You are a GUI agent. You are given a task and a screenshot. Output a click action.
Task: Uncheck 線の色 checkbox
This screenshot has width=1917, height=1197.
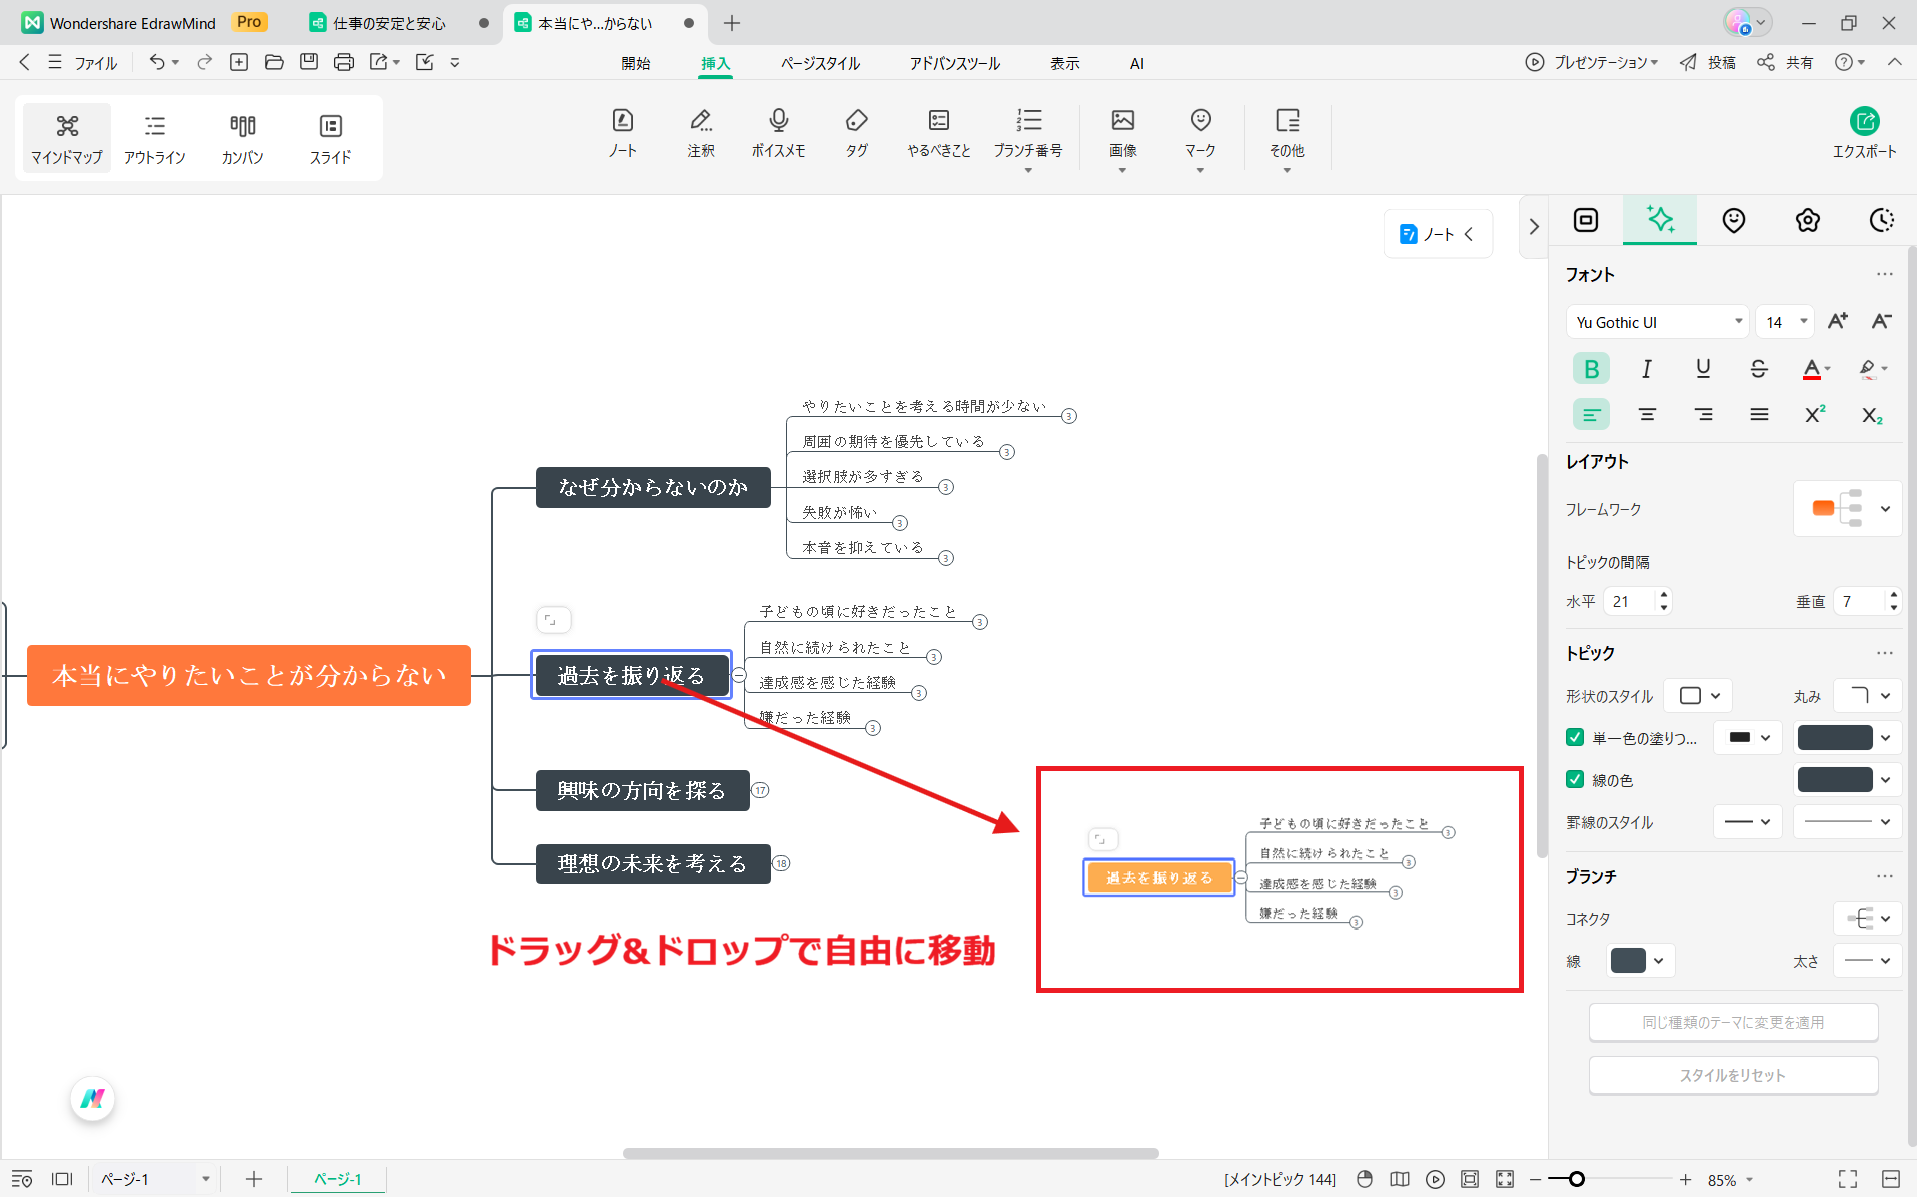pos(1575,779)
